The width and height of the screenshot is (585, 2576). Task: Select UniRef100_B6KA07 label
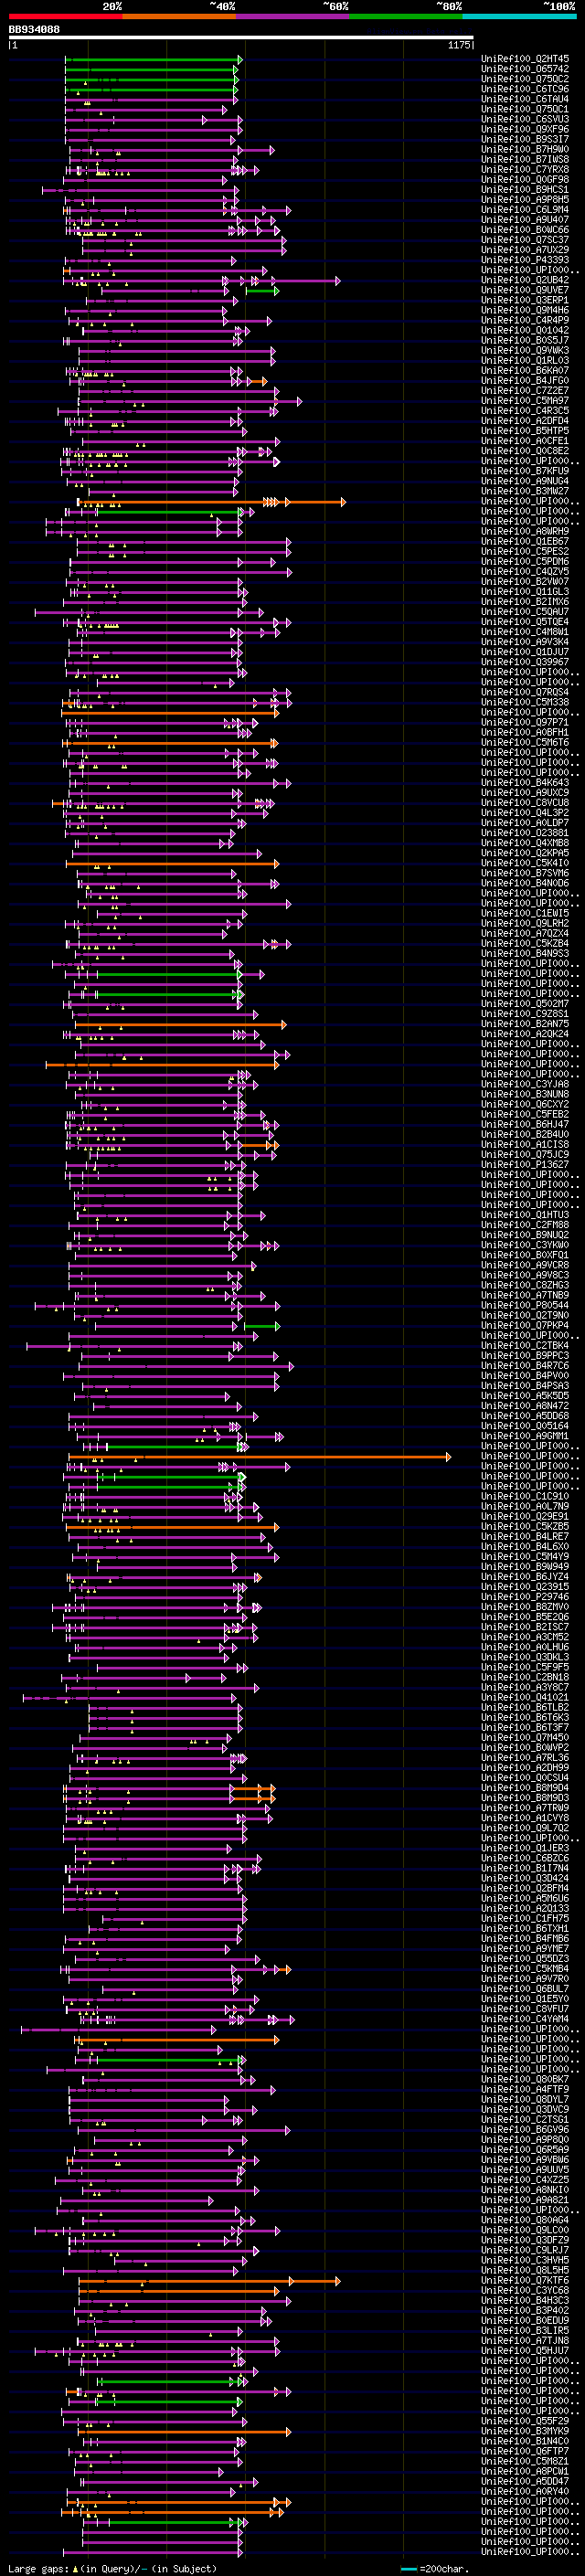point(525,371)
